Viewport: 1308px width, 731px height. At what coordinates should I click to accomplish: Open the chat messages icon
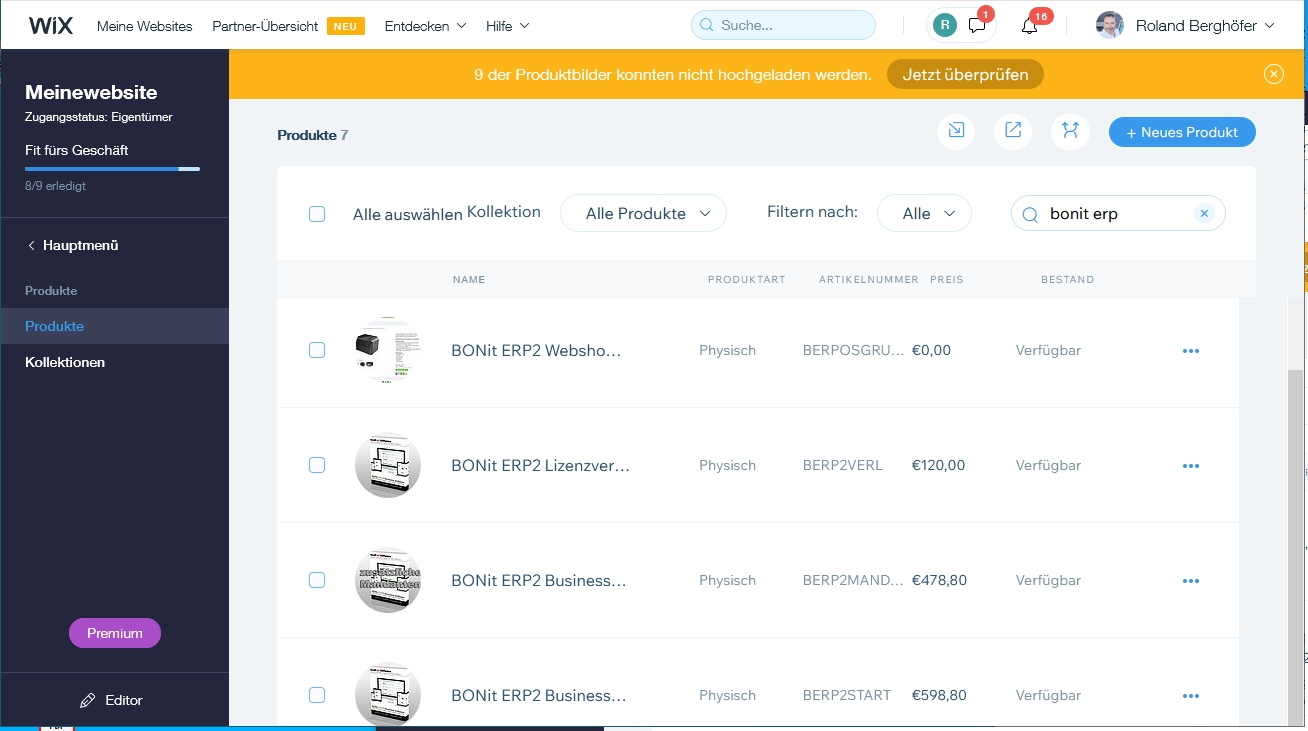977,26
